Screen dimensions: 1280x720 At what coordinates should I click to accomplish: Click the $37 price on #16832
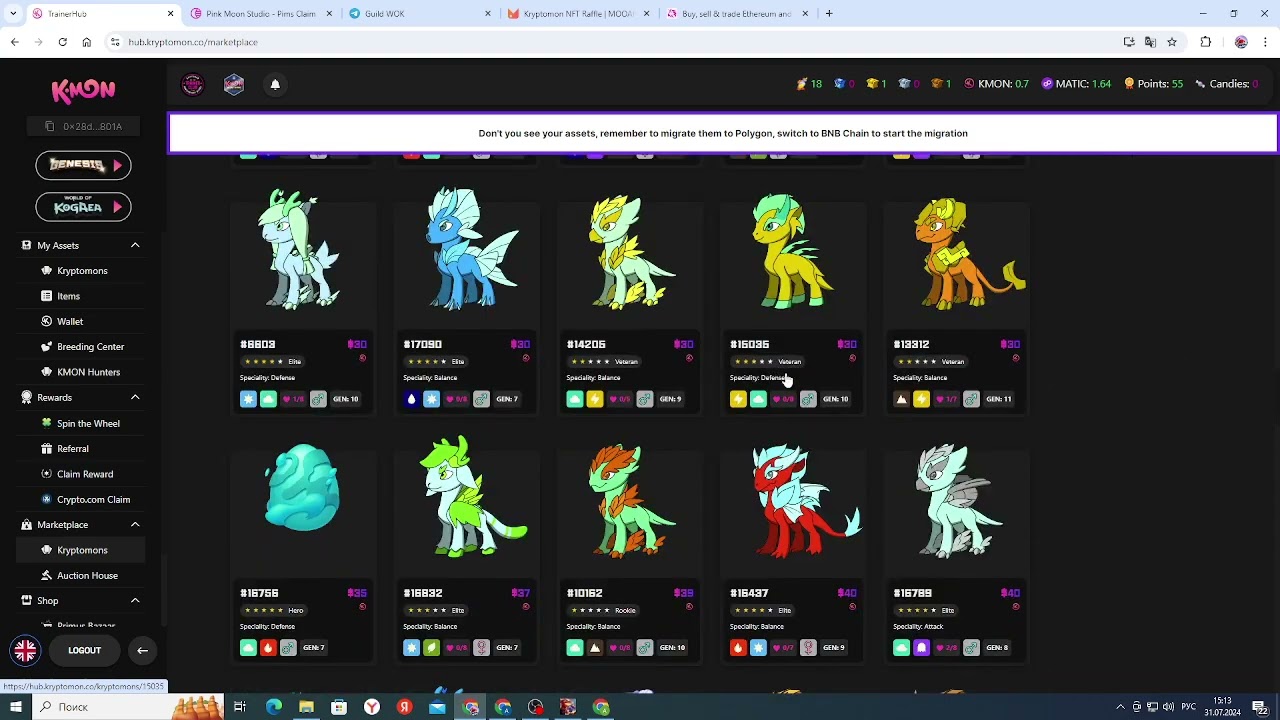520,593
